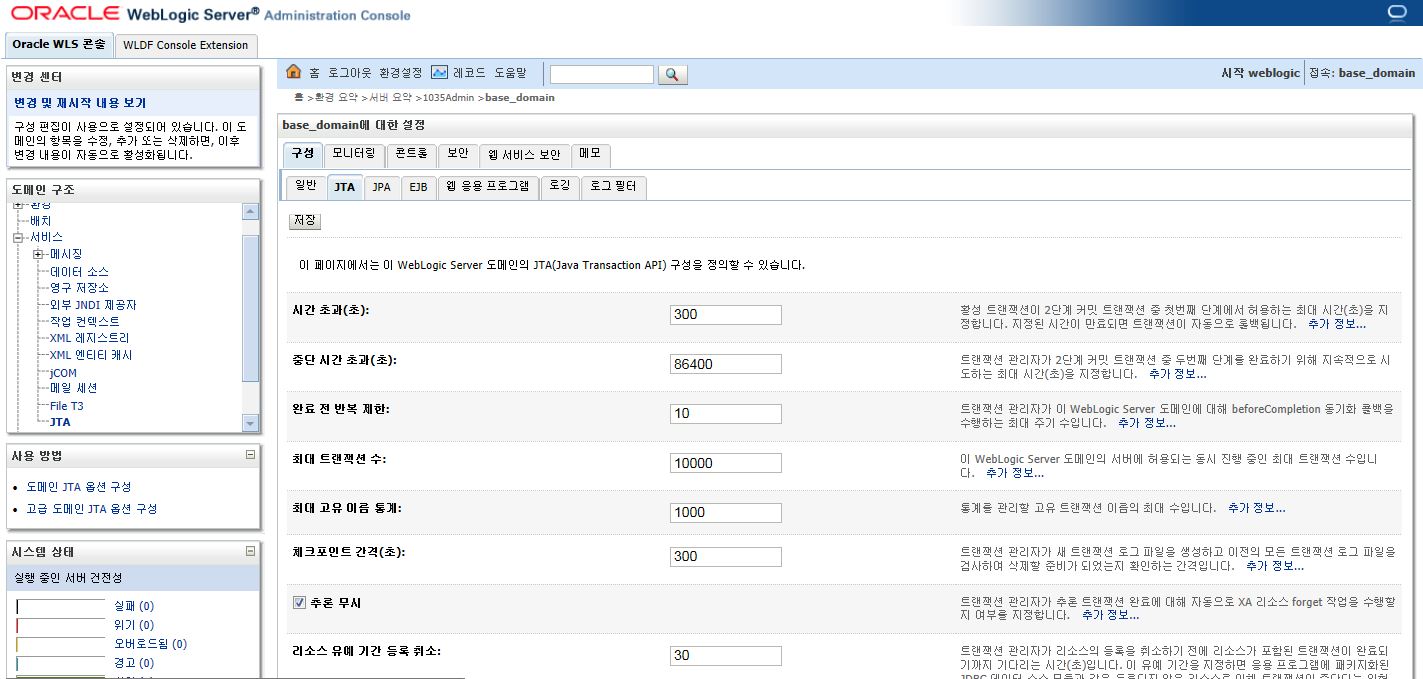The image size is (1423, 679).
Task: Switch to the 콘트롤 tab
Action: [411, 155]
